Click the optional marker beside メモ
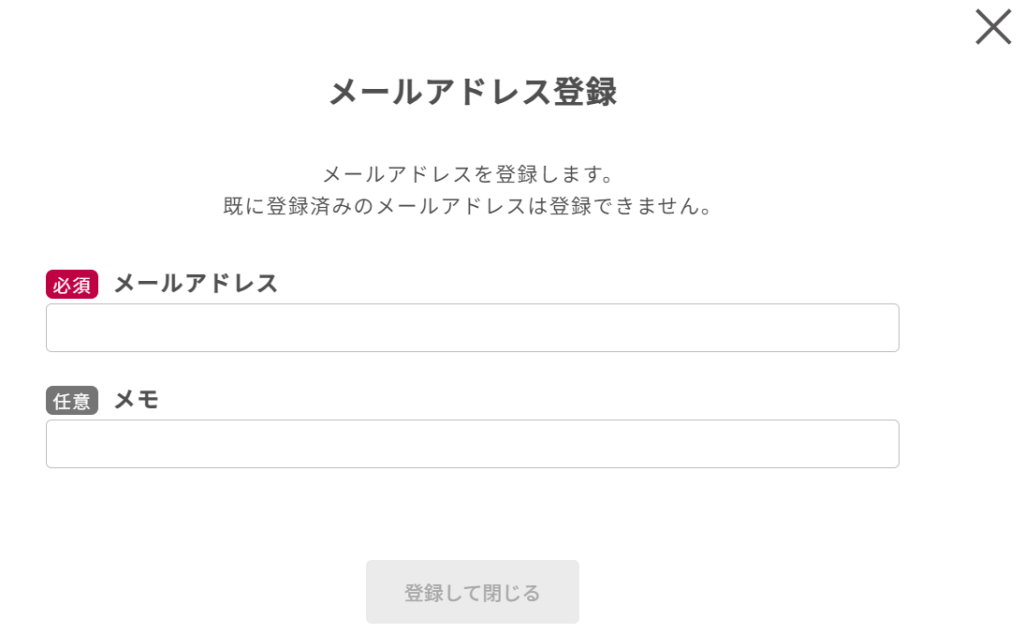 pyautogui.click(x=72, y=401)
